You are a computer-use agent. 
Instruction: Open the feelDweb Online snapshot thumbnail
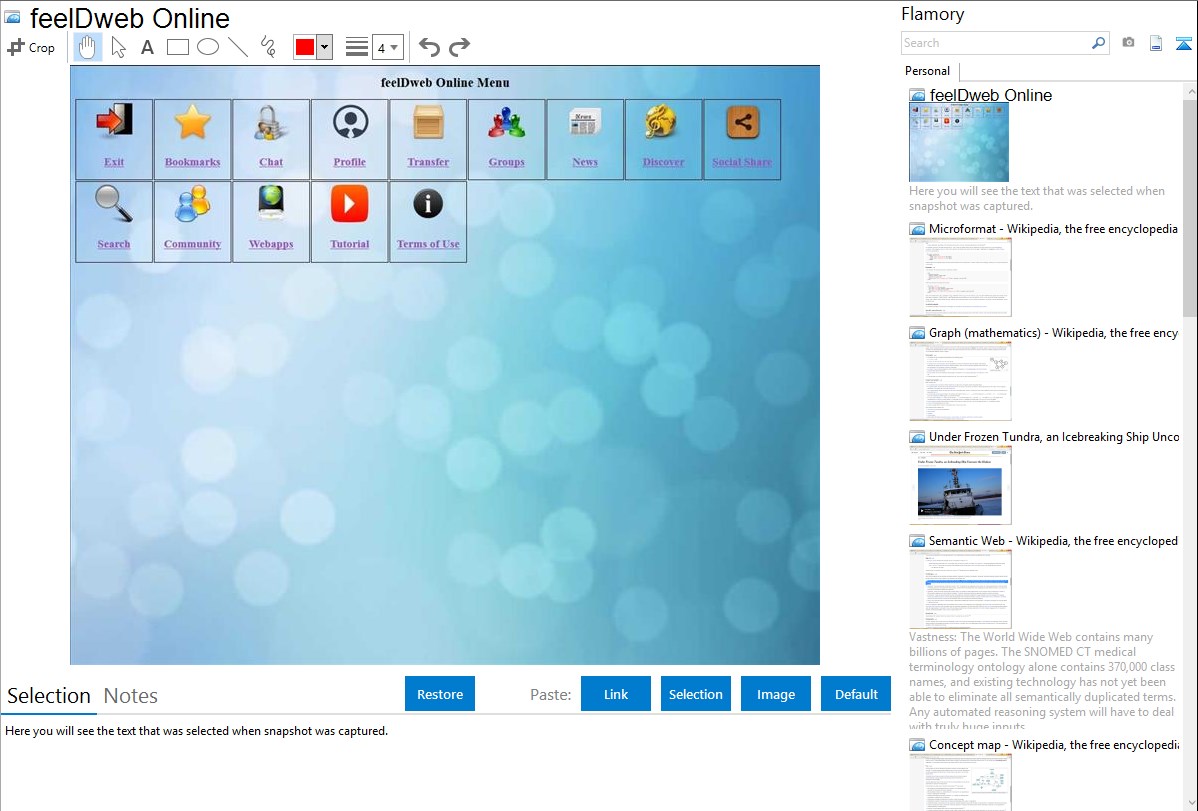tap(959, 142)
